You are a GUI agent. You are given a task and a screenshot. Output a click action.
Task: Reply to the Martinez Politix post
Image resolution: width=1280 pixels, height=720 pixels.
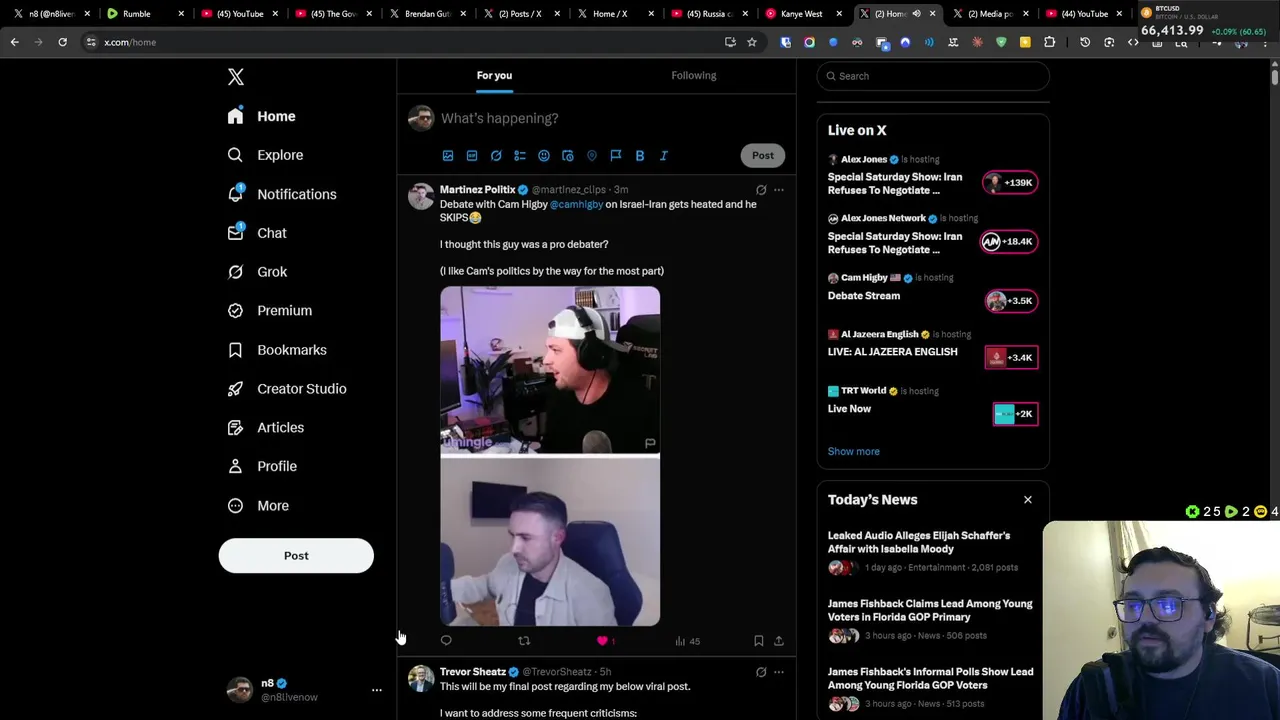click(446, 641)
